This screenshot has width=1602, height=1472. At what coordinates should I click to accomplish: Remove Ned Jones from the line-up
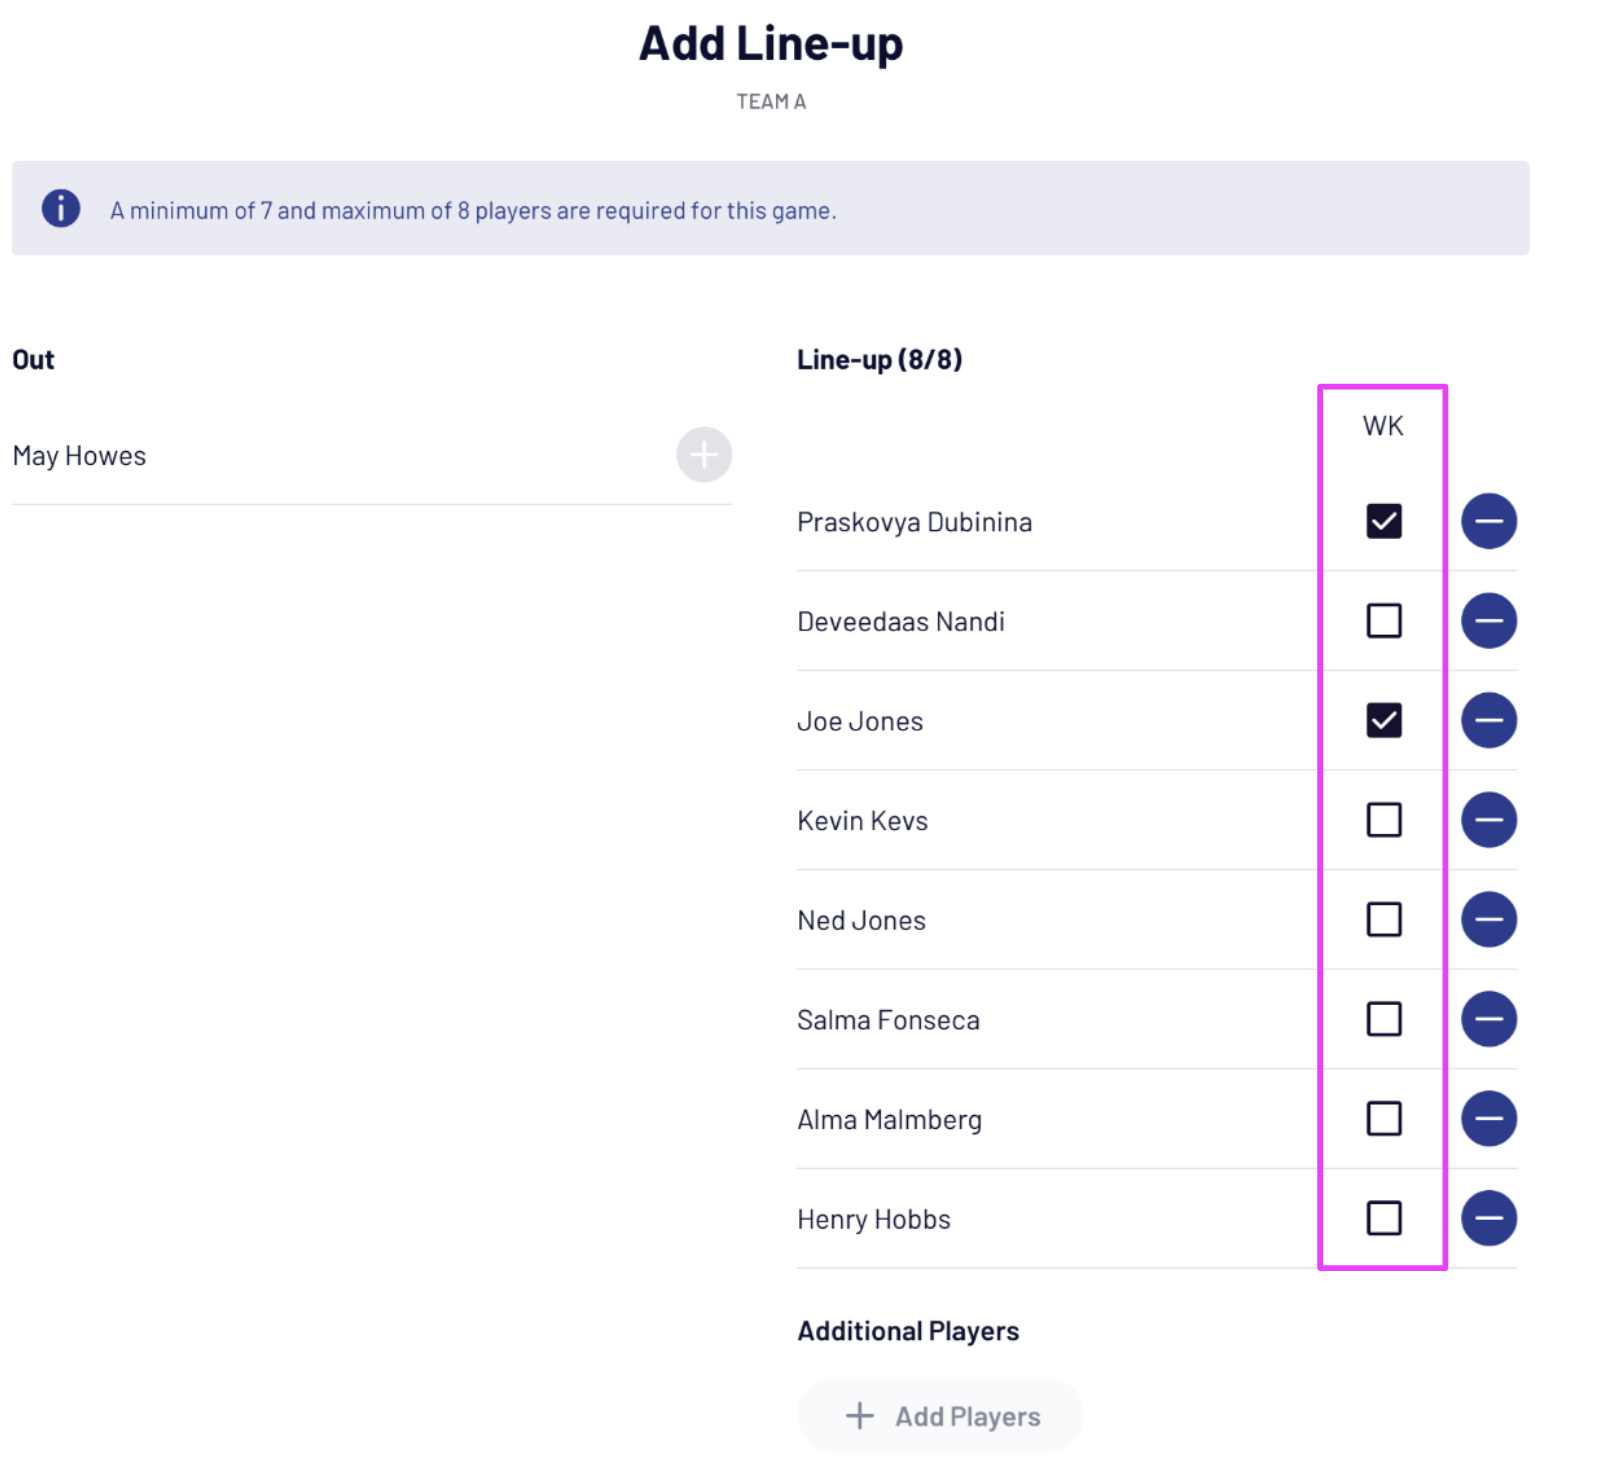[x=1488, y=919]
